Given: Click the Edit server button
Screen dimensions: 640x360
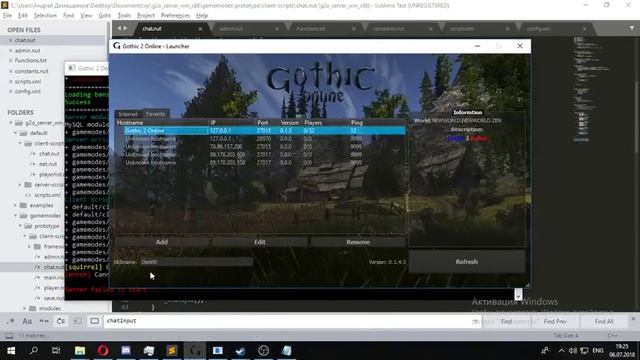Looking at the screenshot, I should [x=260, y=242].
